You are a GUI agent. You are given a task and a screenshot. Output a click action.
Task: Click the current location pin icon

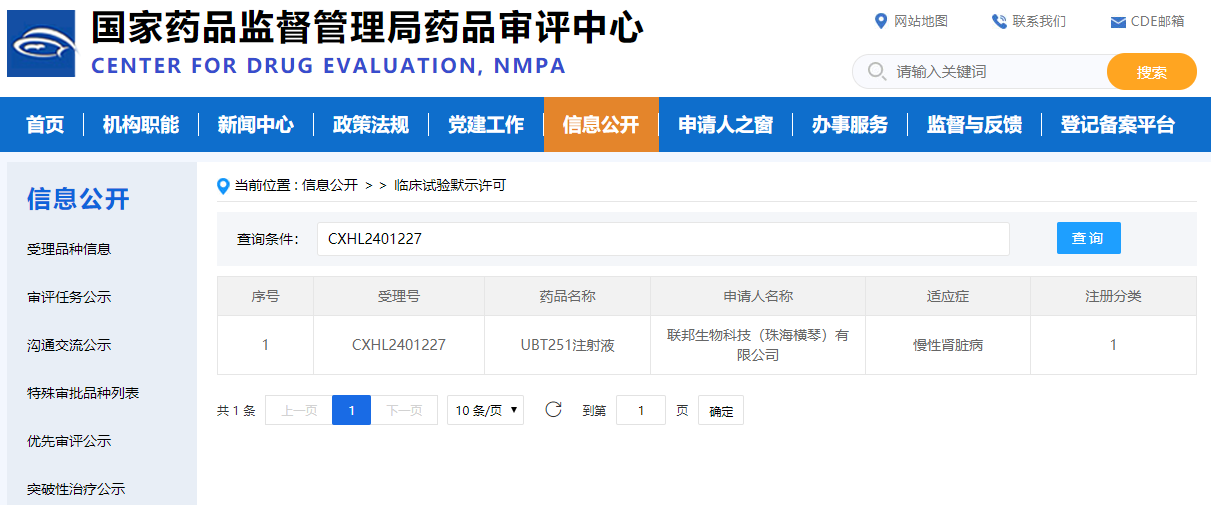(x=224, y=185)
